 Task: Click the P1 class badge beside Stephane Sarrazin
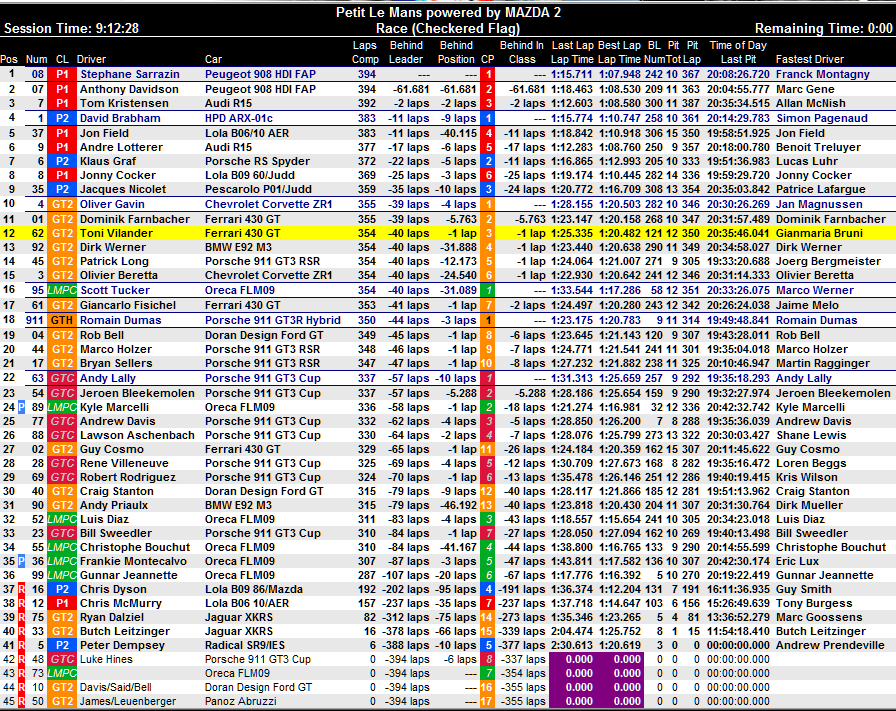[62, 74]
